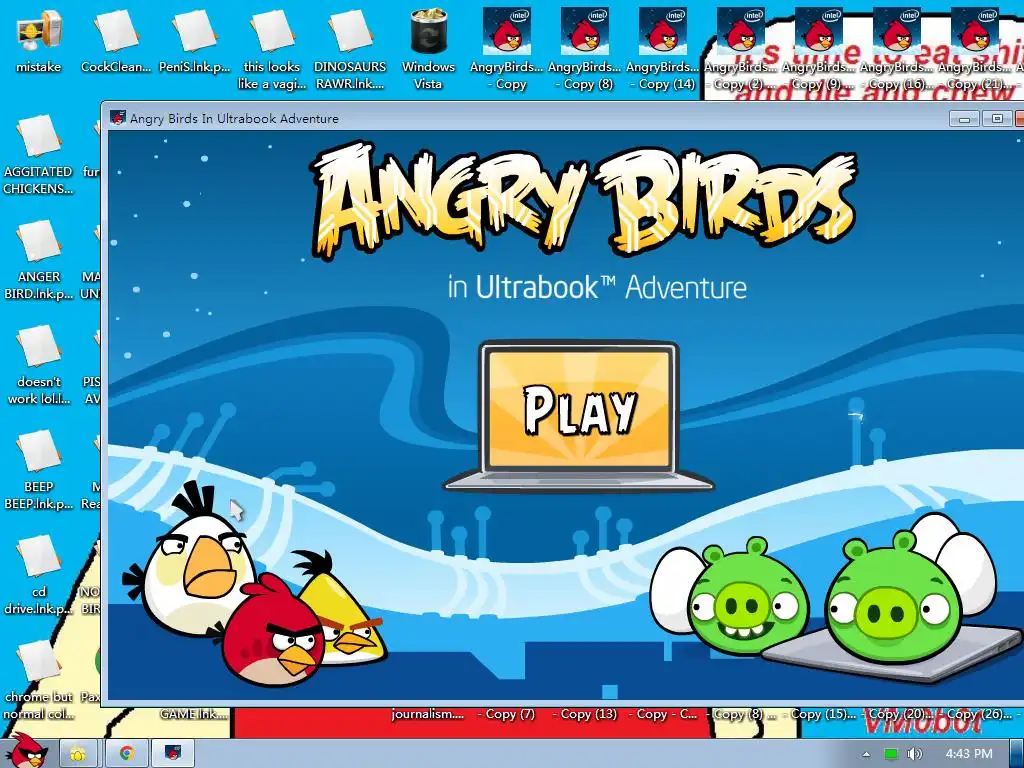Click the red bird character
This screenshot has width=1024, height=768.
275,633
